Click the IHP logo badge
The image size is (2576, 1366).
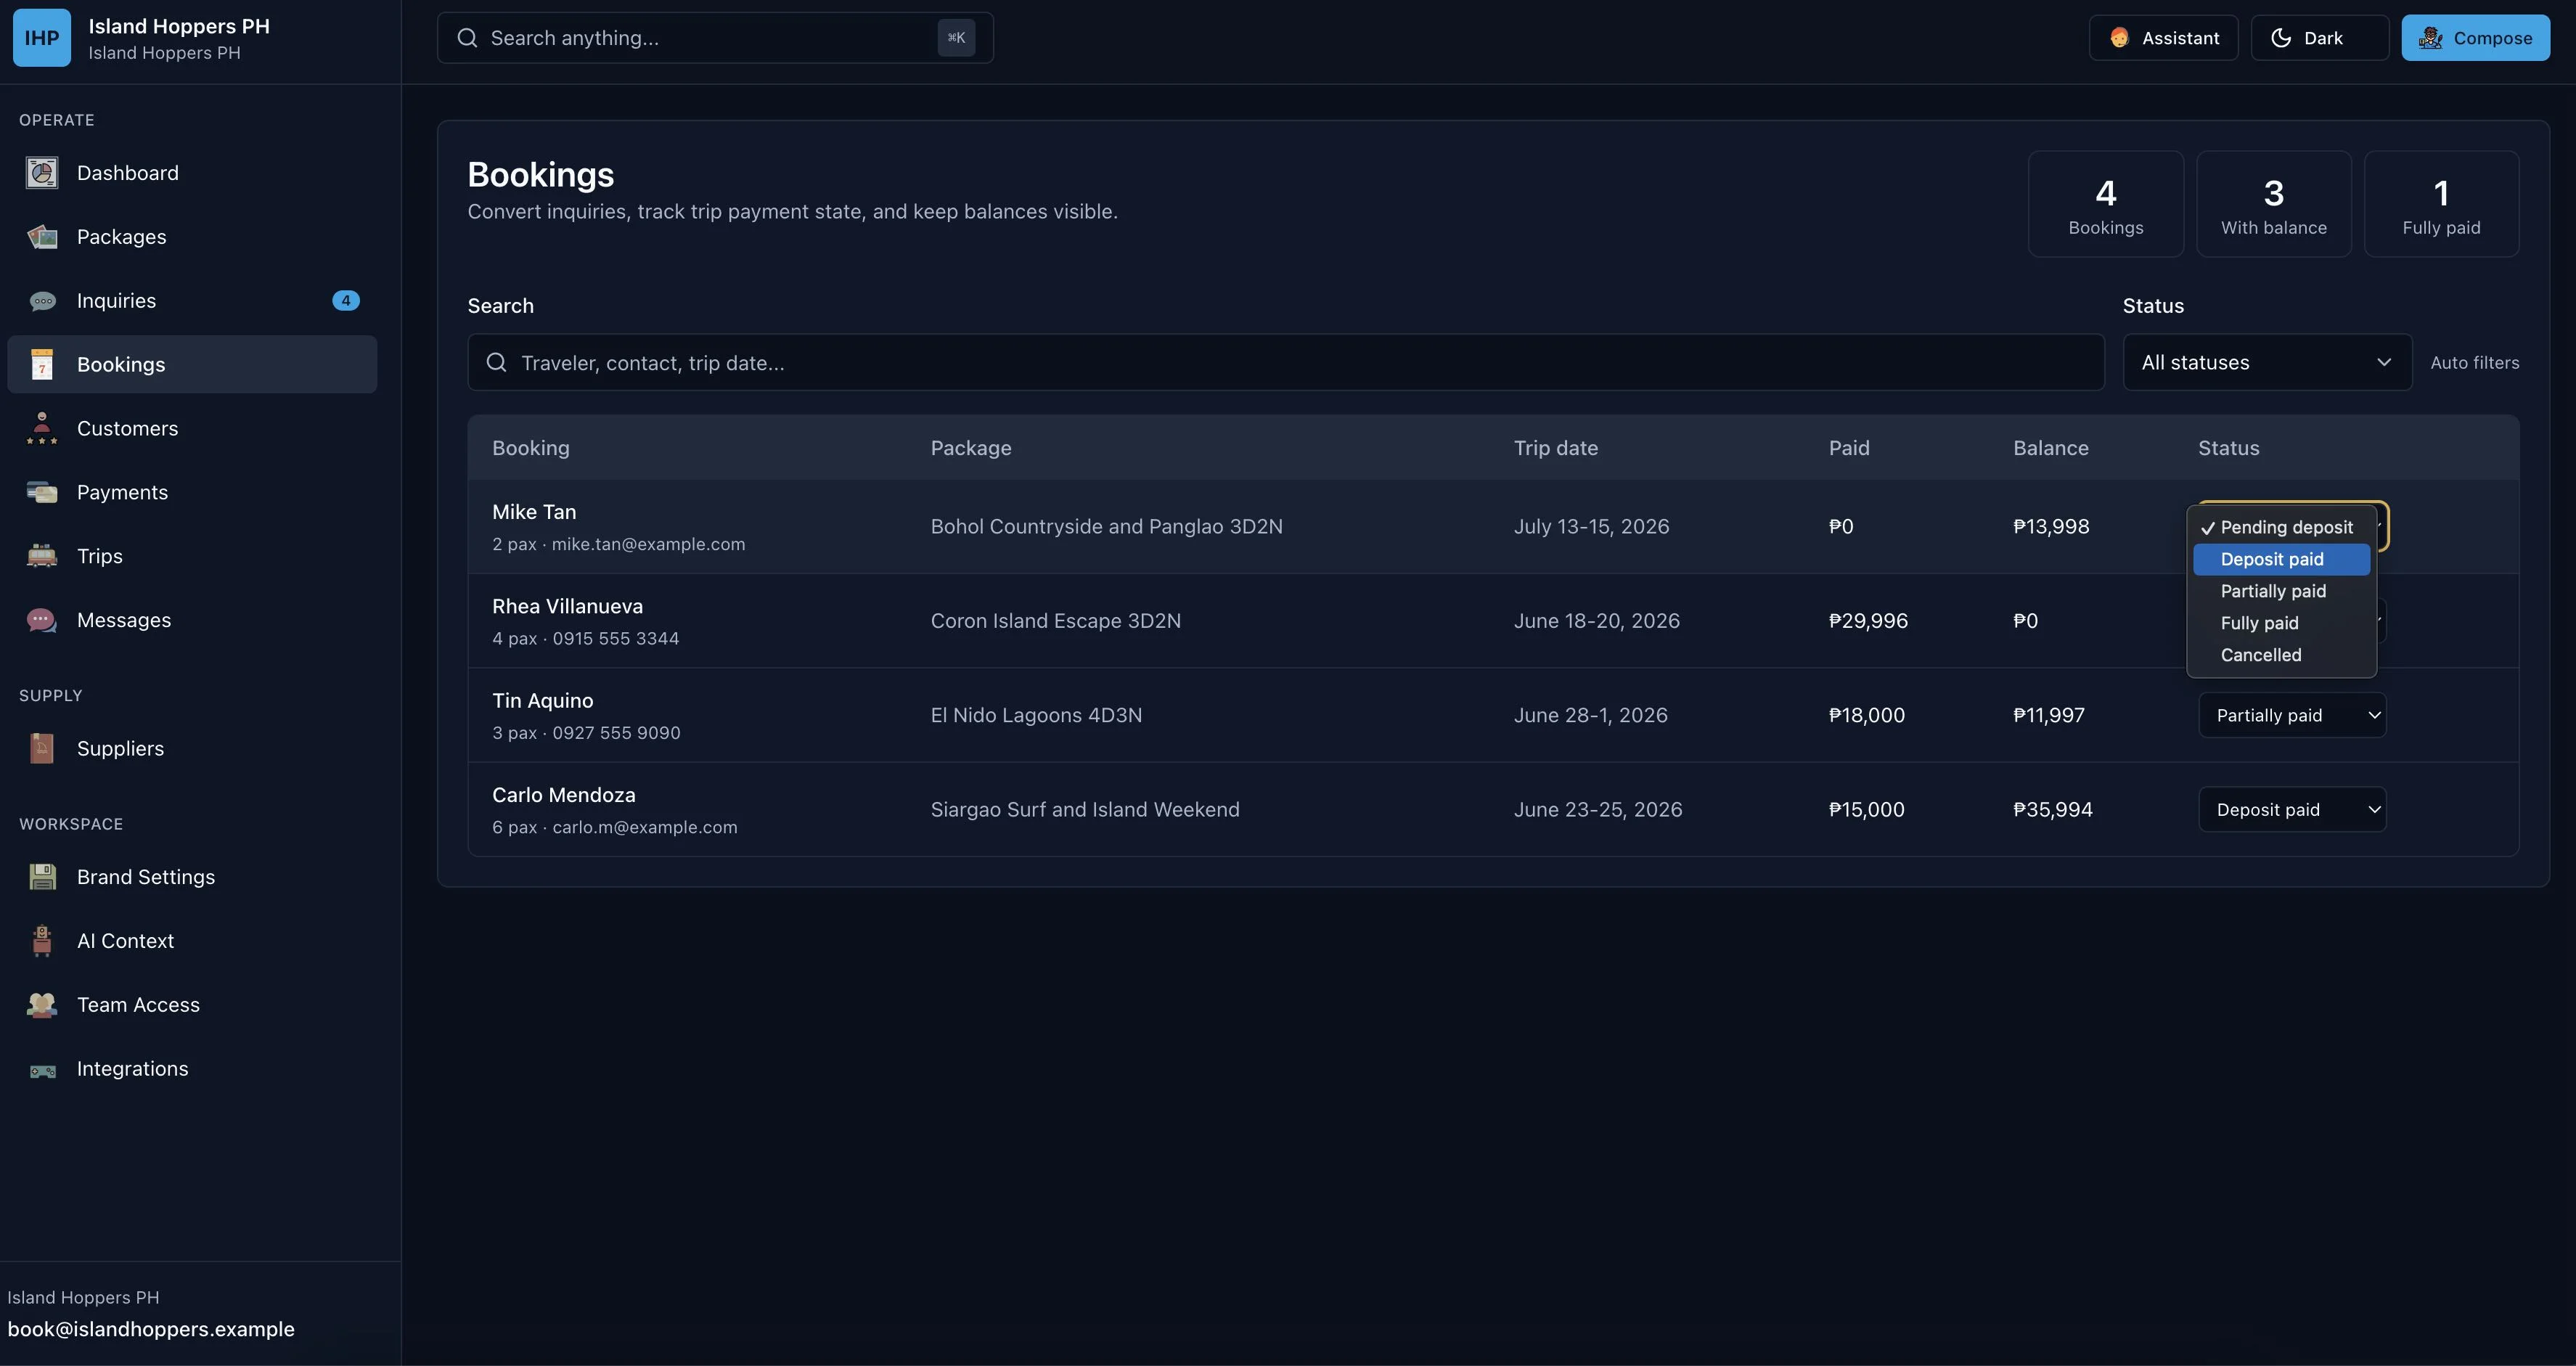click(x=42, y=38)
